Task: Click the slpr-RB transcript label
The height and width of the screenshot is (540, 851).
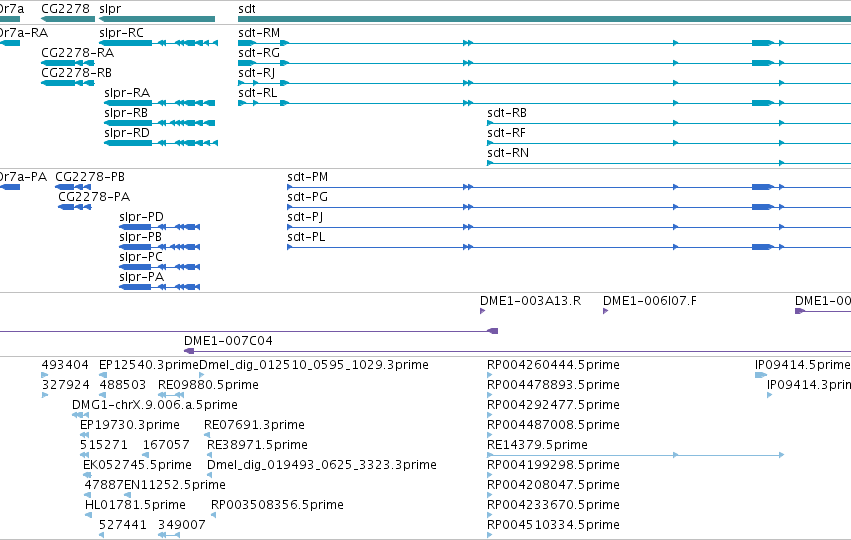Action: pyautogui.click(x=126, y=113)
